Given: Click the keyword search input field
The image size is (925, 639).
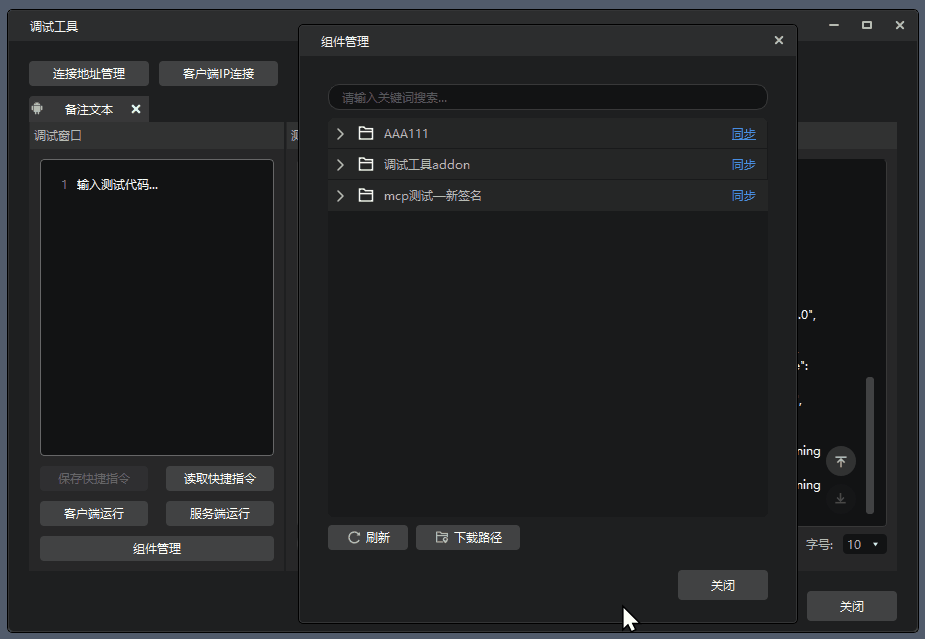Looking at the screenshot, I should click(547, 98).
